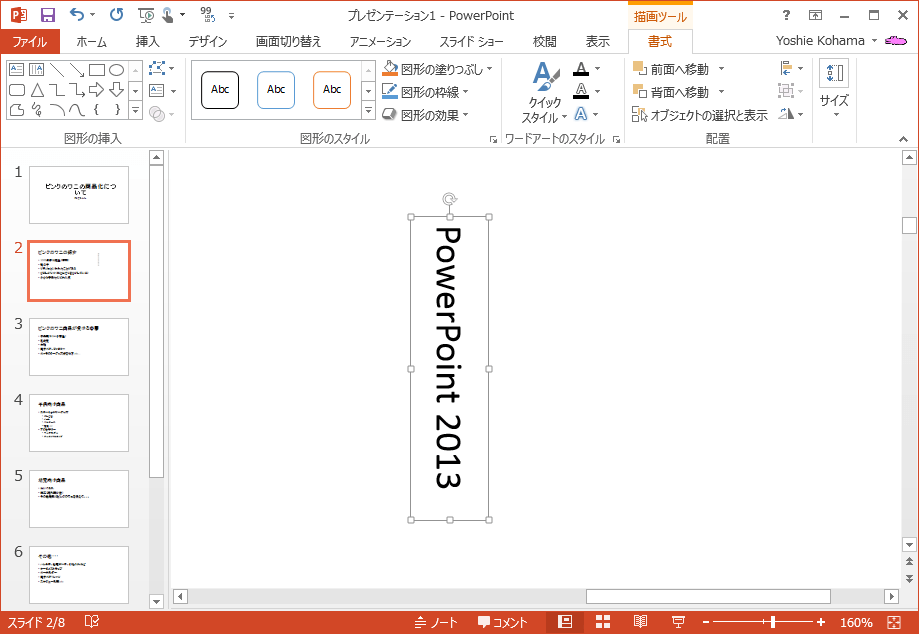The height and width of the screenshot is (634, 919).
Task: Switch to Normal view
Action: click(565, 622)
